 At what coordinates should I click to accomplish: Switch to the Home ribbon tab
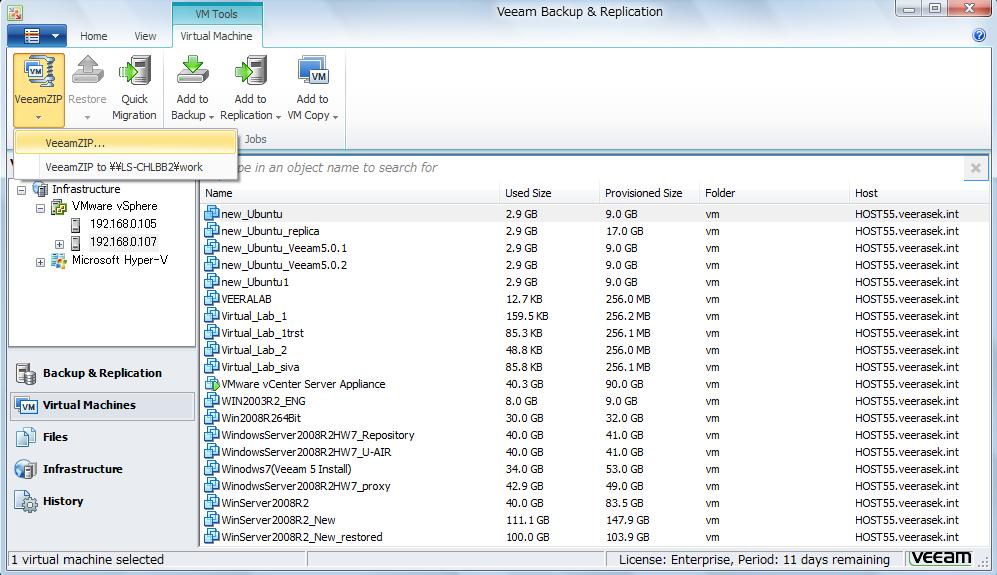tap(93, 36)
